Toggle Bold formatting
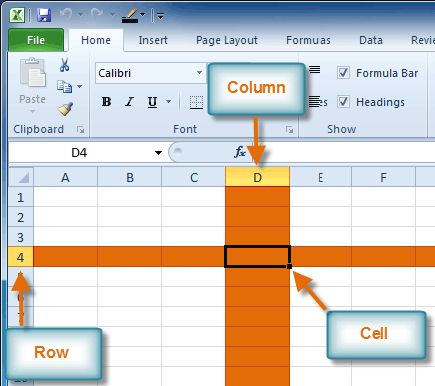Image resolution: width=435 pixels, height=386 pixels. click(x=106, y=102)
